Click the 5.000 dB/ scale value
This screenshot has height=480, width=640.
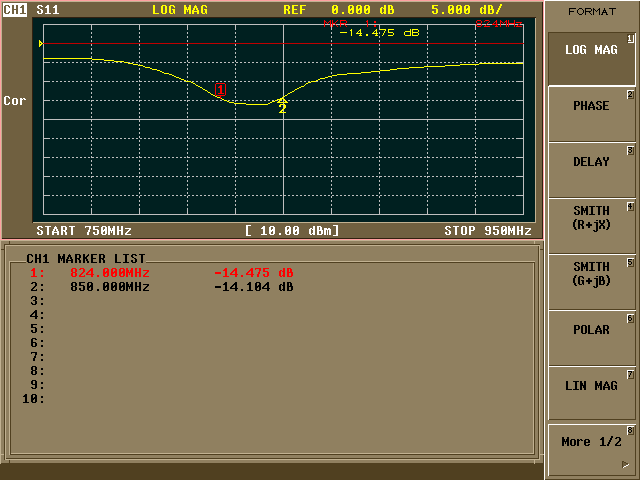[x=467, y=10]
